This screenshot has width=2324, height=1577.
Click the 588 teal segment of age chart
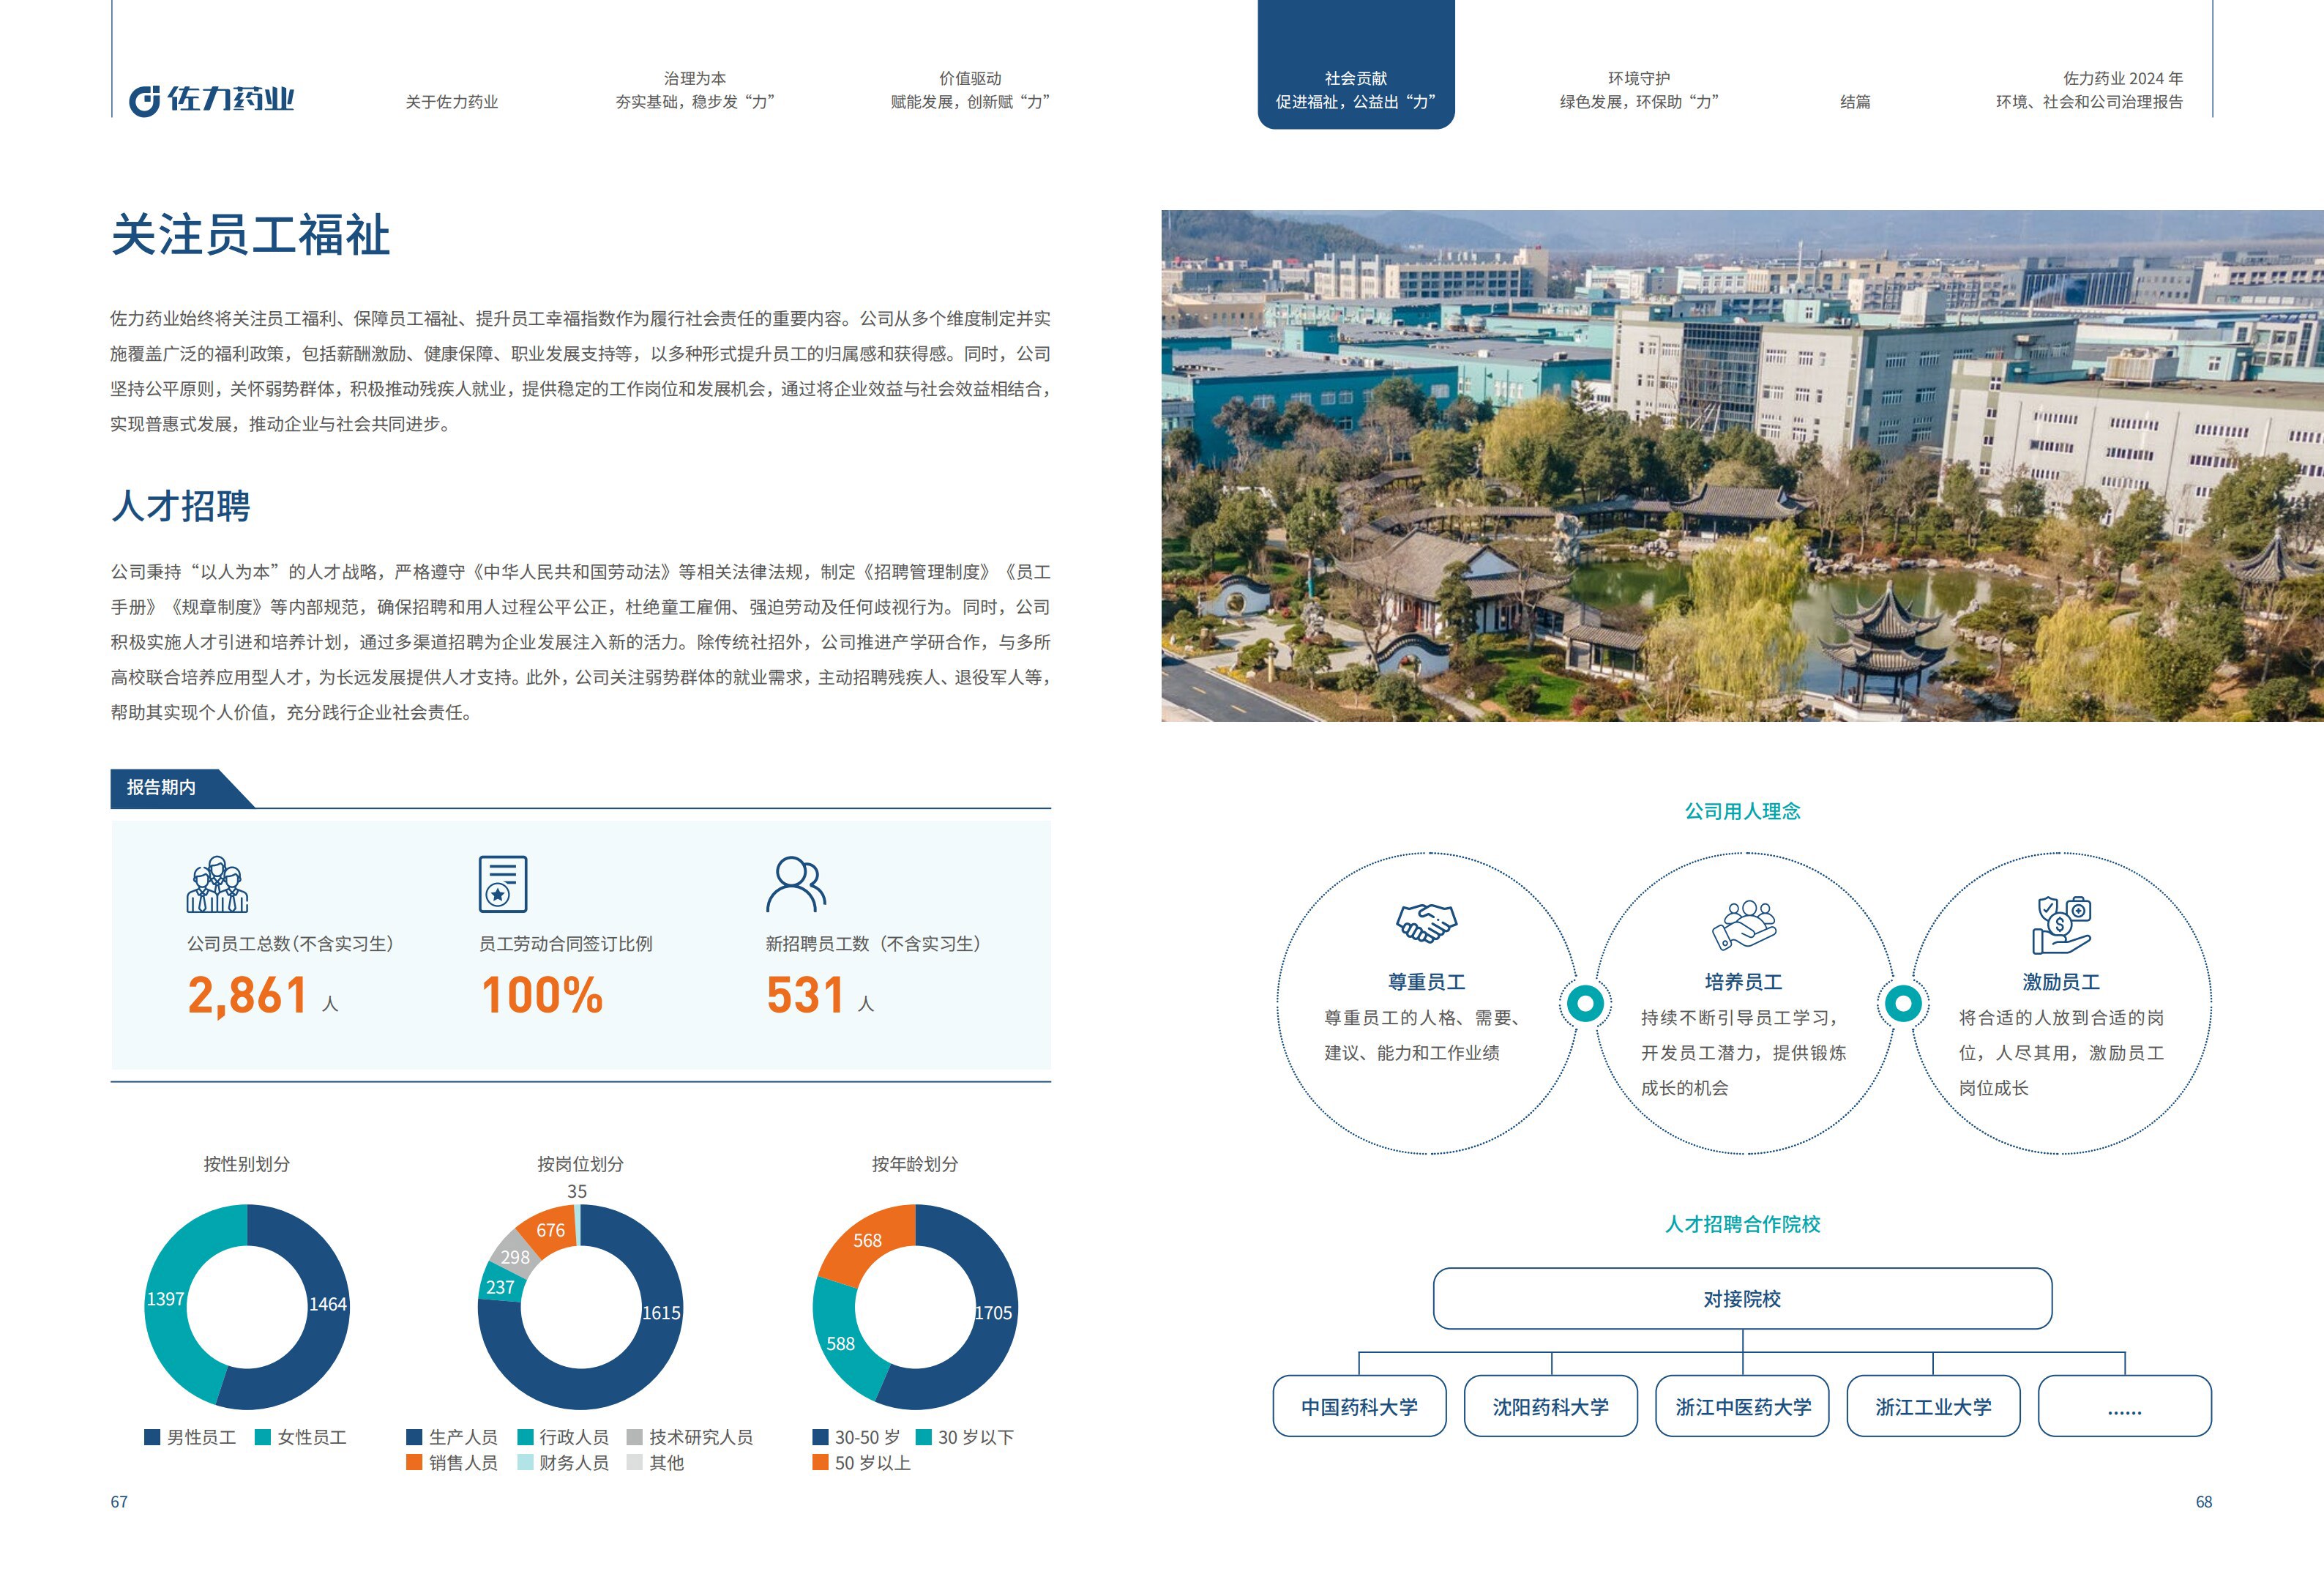point(840,1344)
